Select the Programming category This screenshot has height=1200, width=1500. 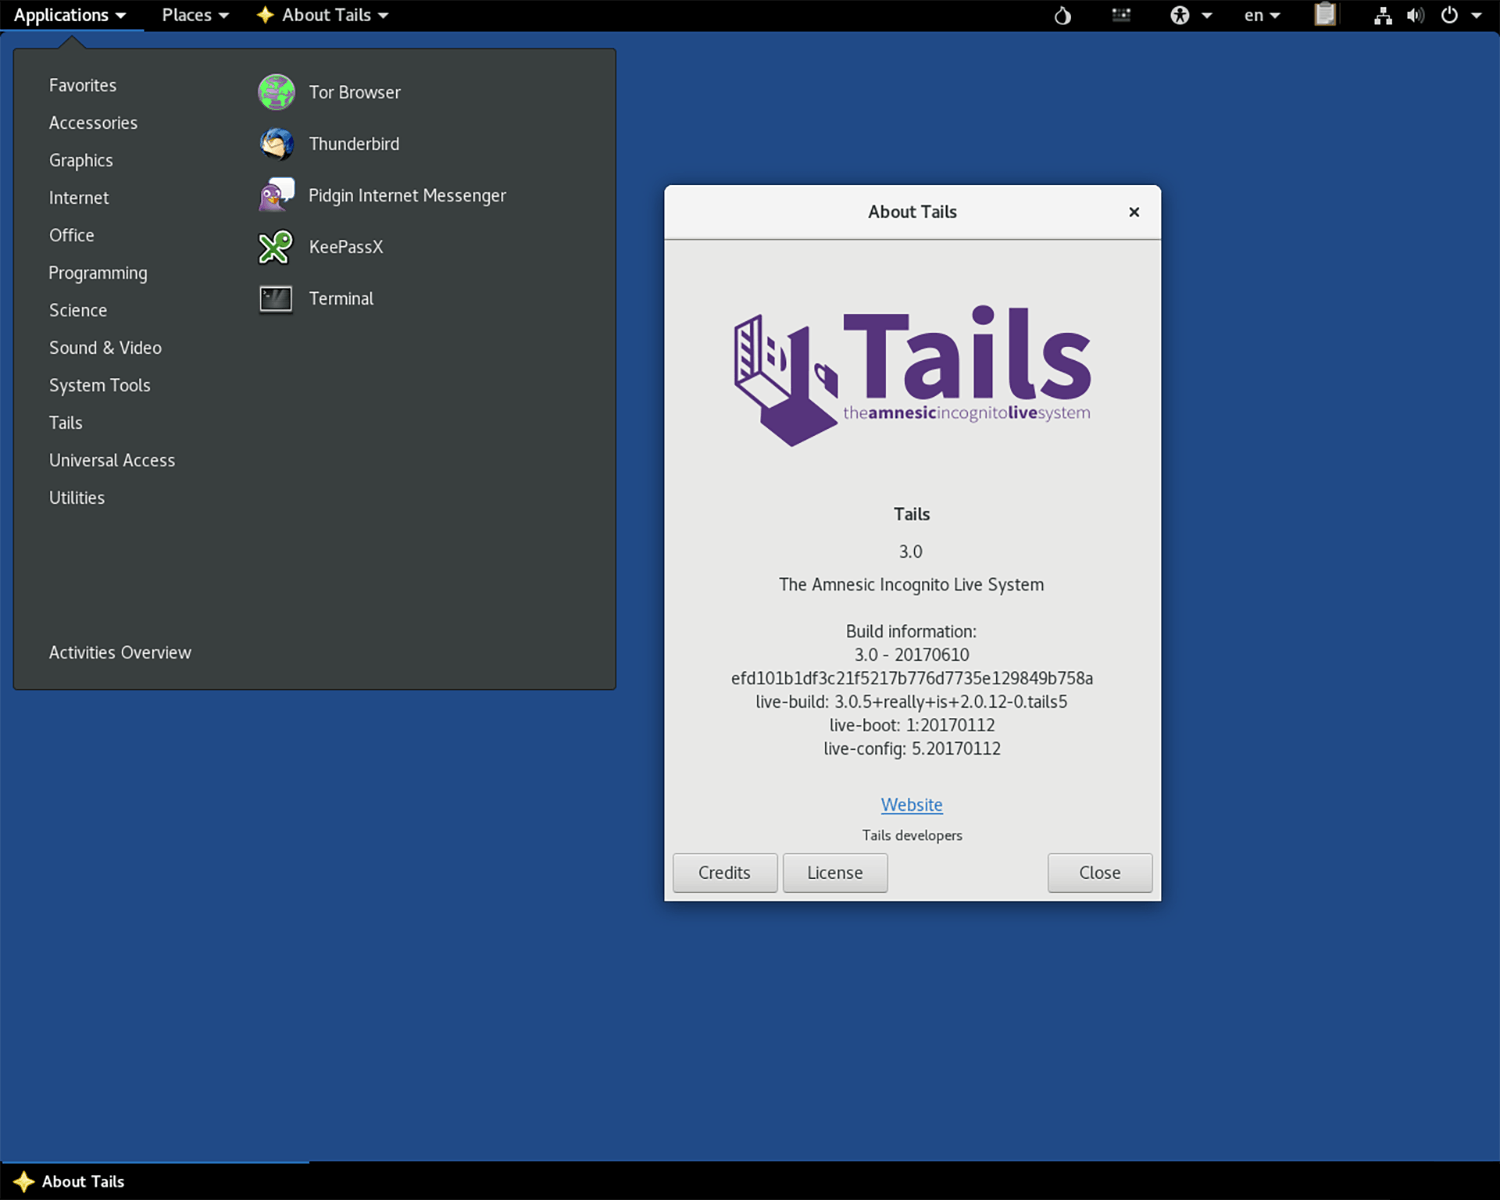[x=98, y=273]
